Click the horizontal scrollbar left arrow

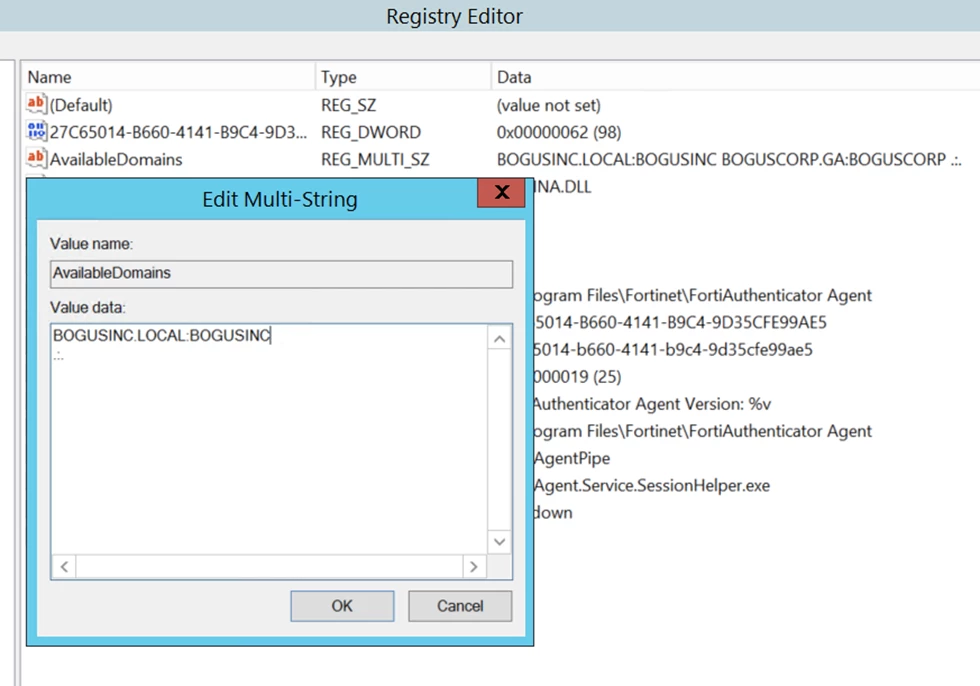(64, 567)
